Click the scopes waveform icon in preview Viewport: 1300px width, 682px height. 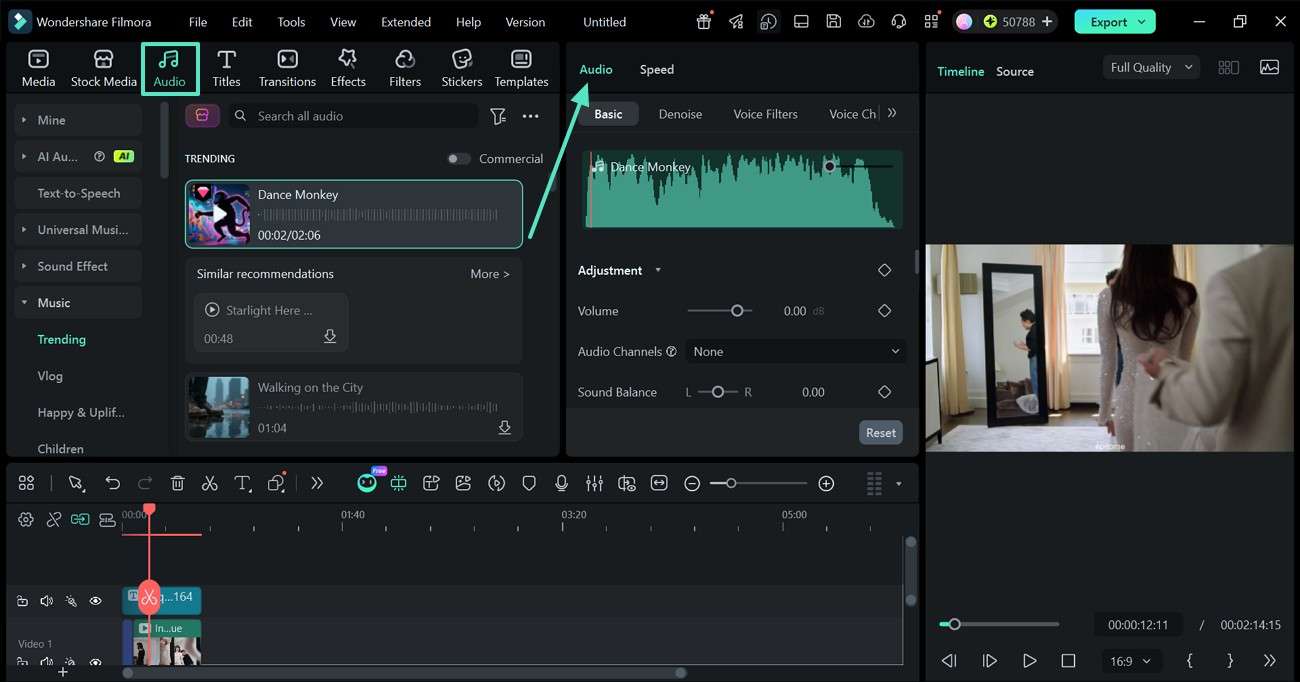click(x=1269, y=67)
